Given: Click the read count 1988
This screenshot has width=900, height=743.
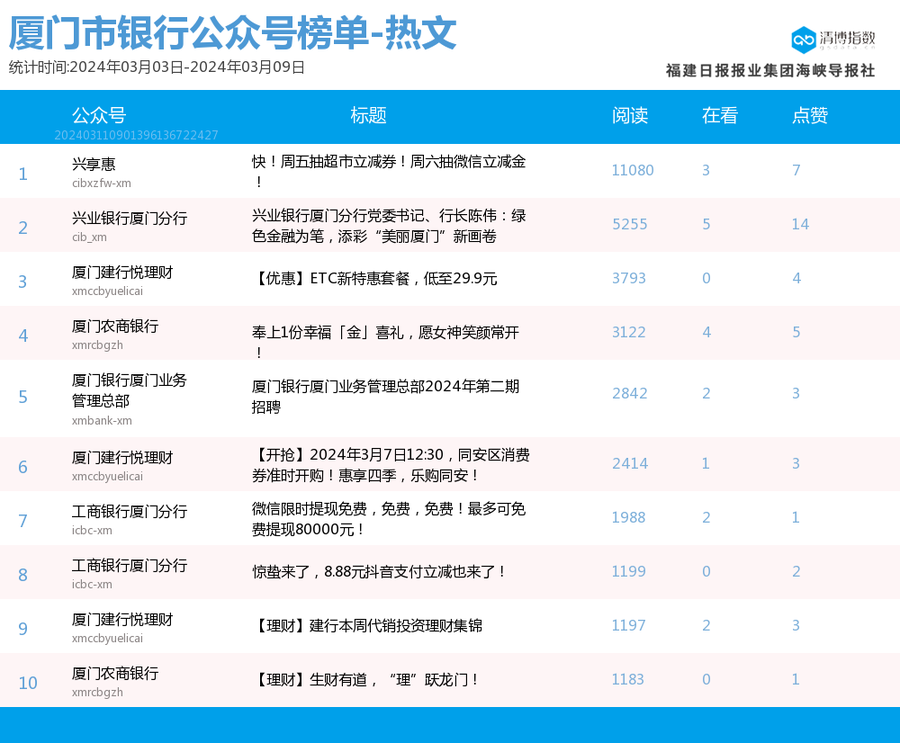Looking at the screenshot, I should (x=629, y=517).
